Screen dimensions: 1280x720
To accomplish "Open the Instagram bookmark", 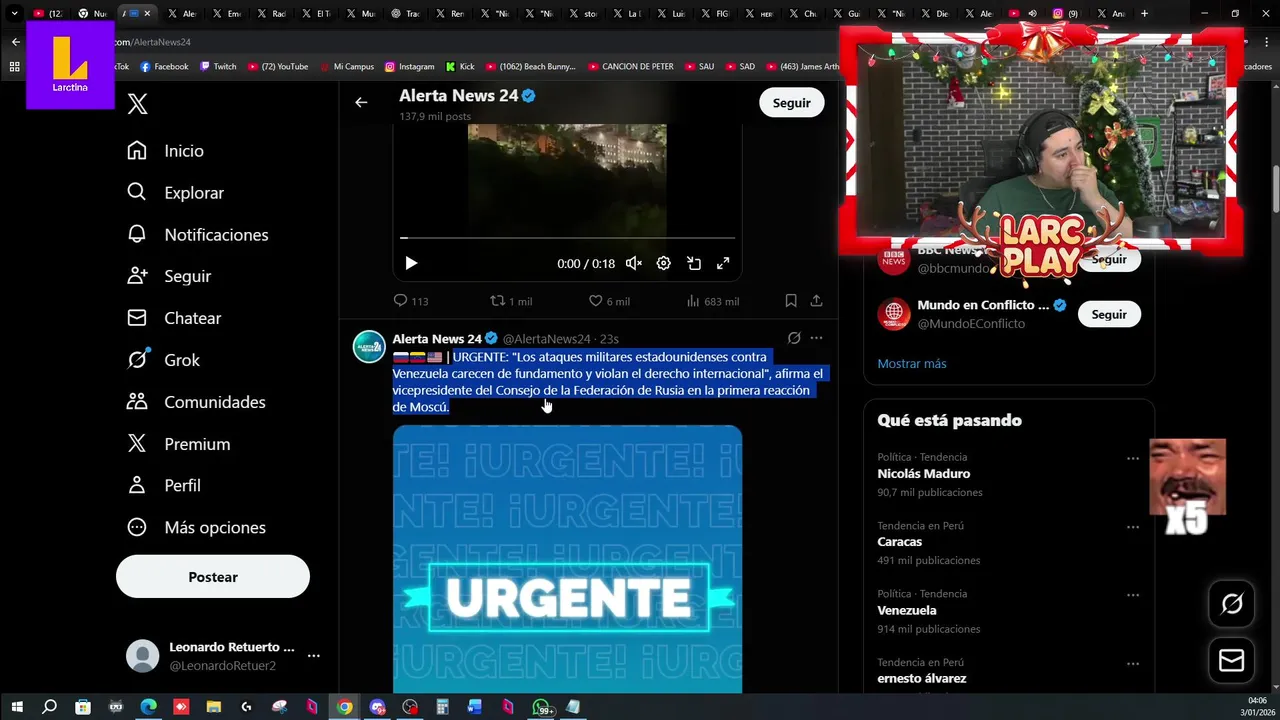I will pyautogui.click(x=410, y=67).
